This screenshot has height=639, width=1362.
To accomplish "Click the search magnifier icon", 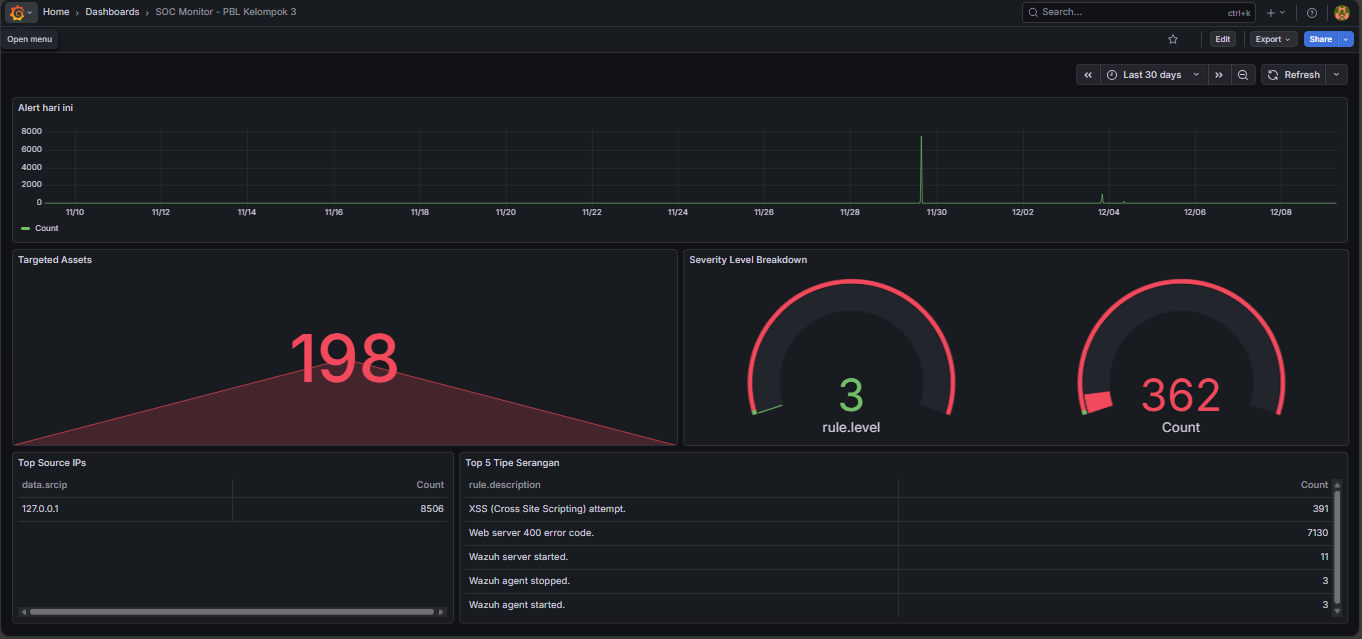I will (x=1033, y=12).
